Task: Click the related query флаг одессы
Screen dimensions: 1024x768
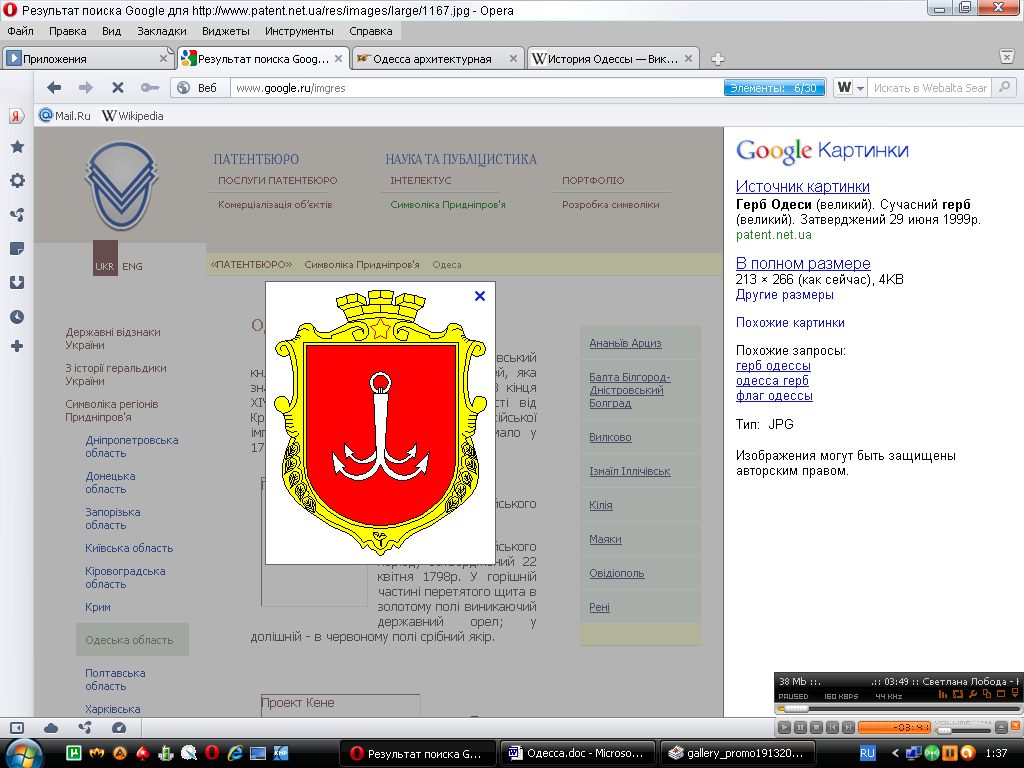Action: (774, 396)
